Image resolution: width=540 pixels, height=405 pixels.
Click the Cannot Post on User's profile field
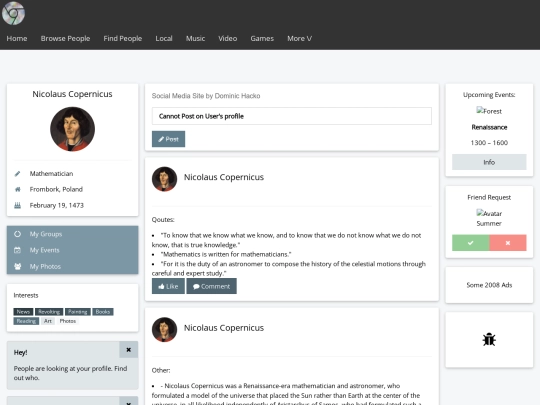tap(292, 116)
